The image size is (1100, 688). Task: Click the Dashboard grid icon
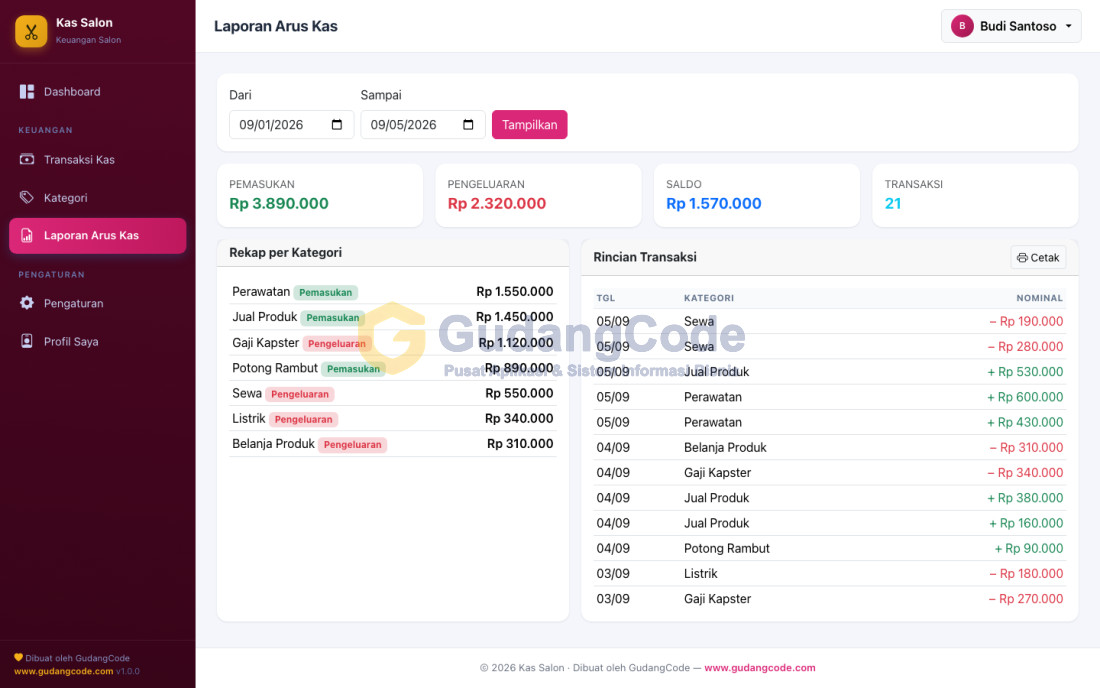[x=27, y=92]
